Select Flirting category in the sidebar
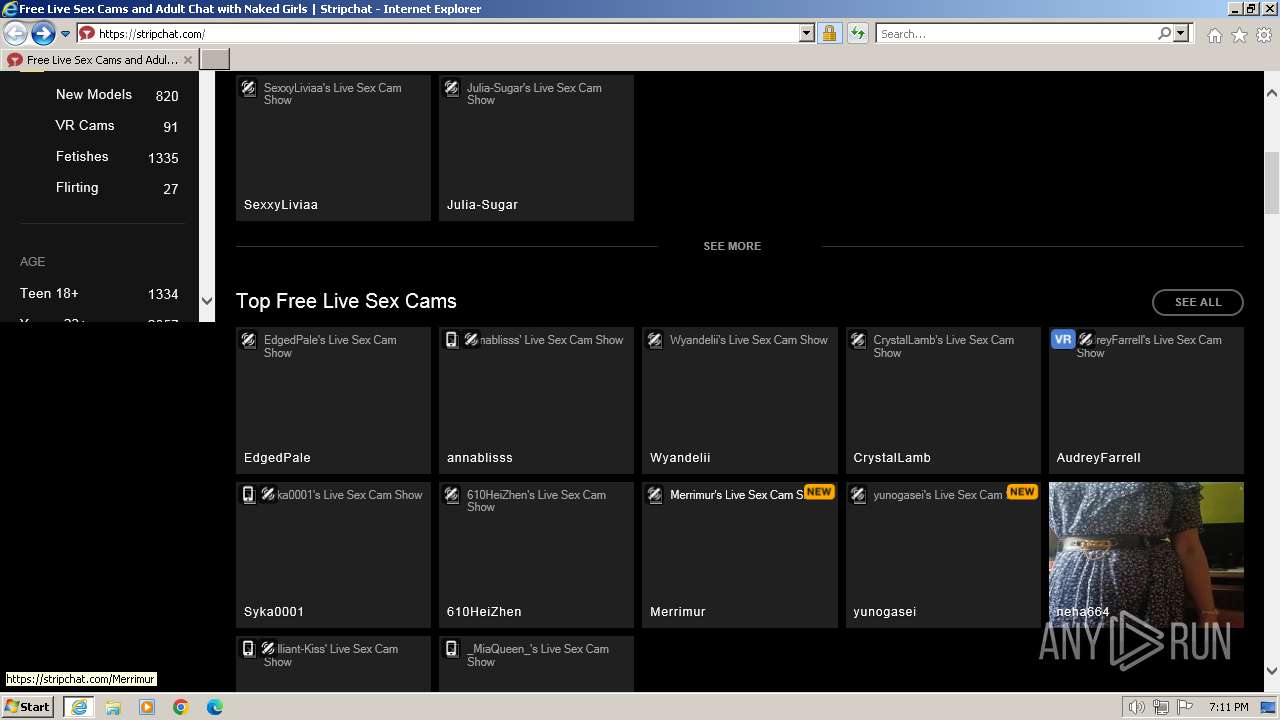 coord(77,187)
